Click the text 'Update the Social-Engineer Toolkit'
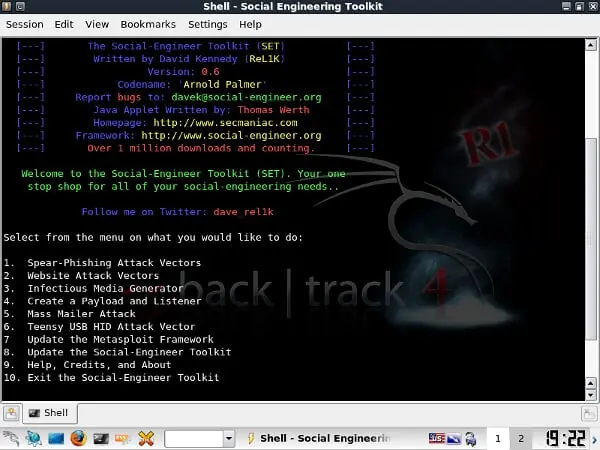This screenshot has height=450, width=600. (x=129, y=352)
